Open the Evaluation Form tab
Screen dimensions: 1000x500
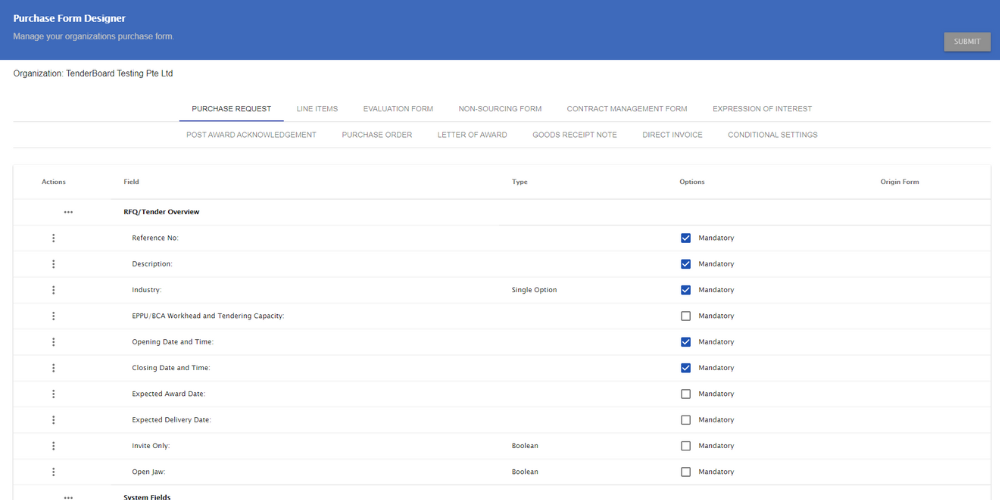point(398,109)
